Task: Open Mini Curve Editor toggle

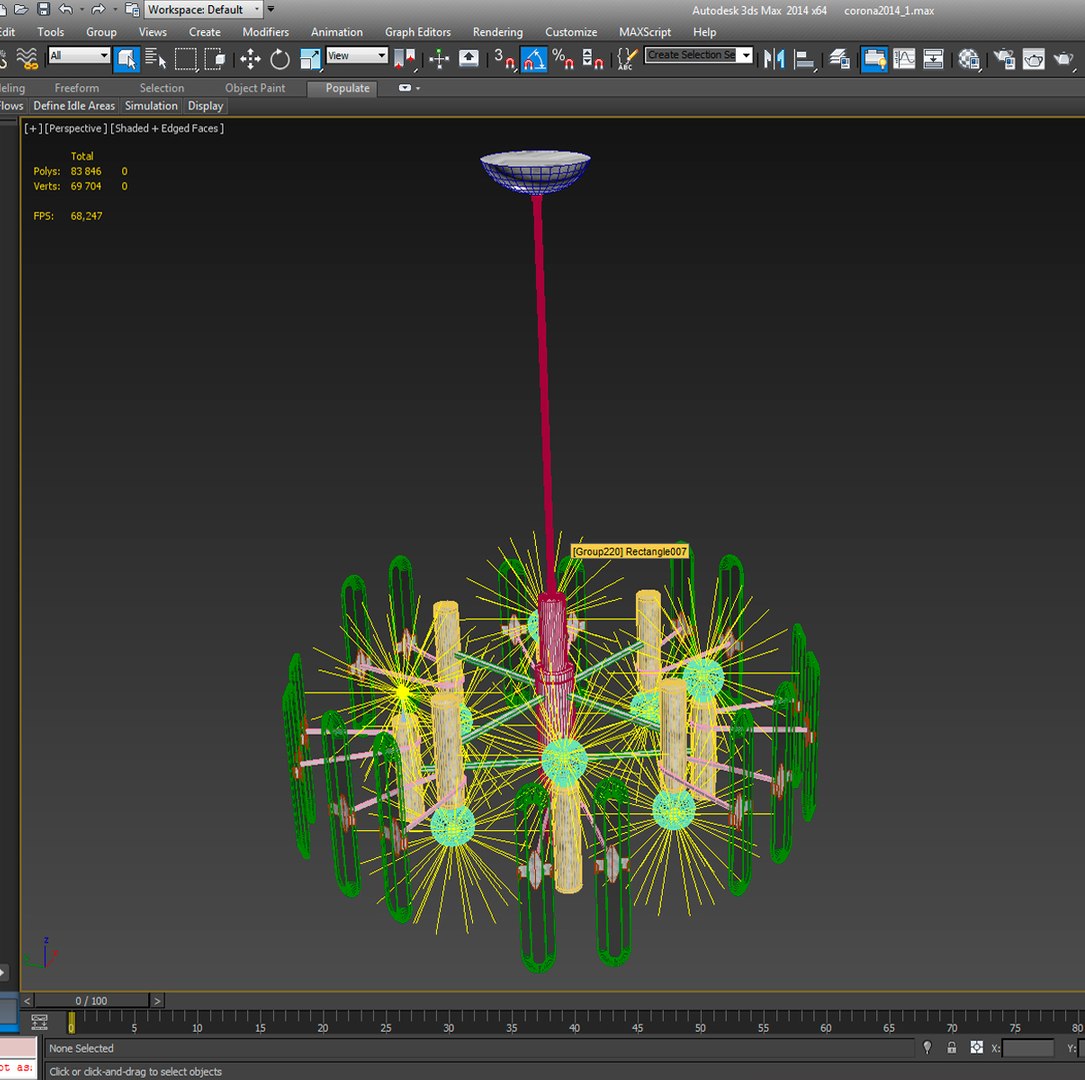Action: coord(39,1022)
